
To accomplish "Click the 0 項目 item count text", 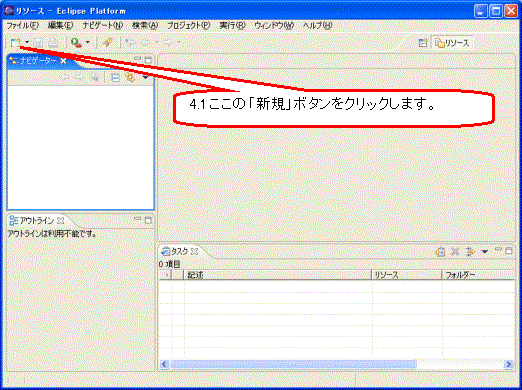I will 169,264.
